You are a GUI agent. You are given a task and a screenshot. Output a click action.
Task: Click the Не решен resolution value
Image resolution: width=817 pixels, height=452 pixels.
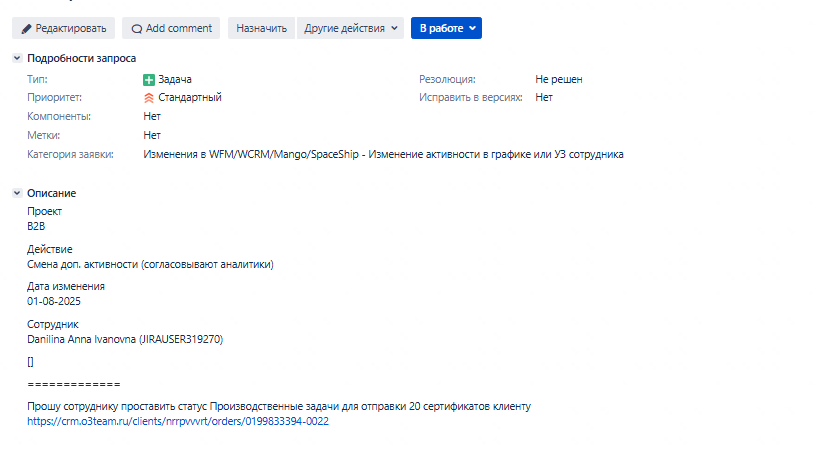tap(559, 79)
